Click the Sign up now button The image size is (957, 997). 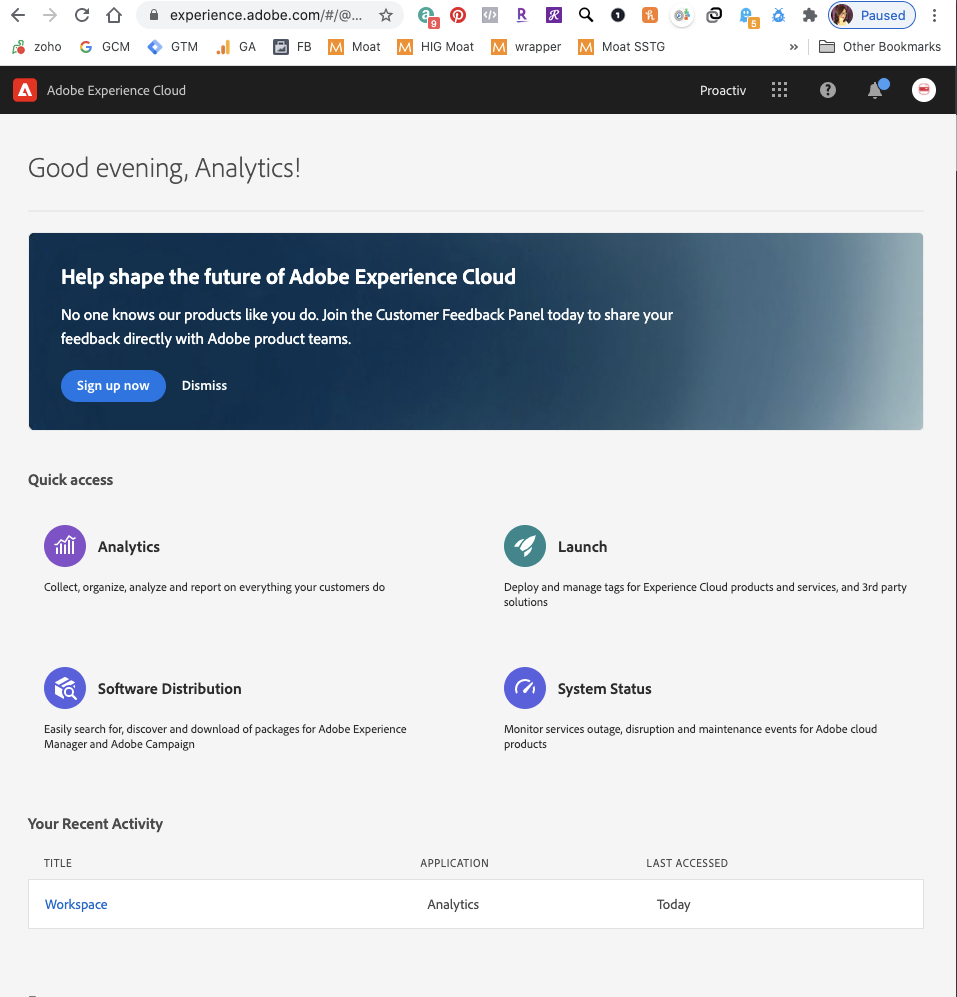[x=113, y=385]
